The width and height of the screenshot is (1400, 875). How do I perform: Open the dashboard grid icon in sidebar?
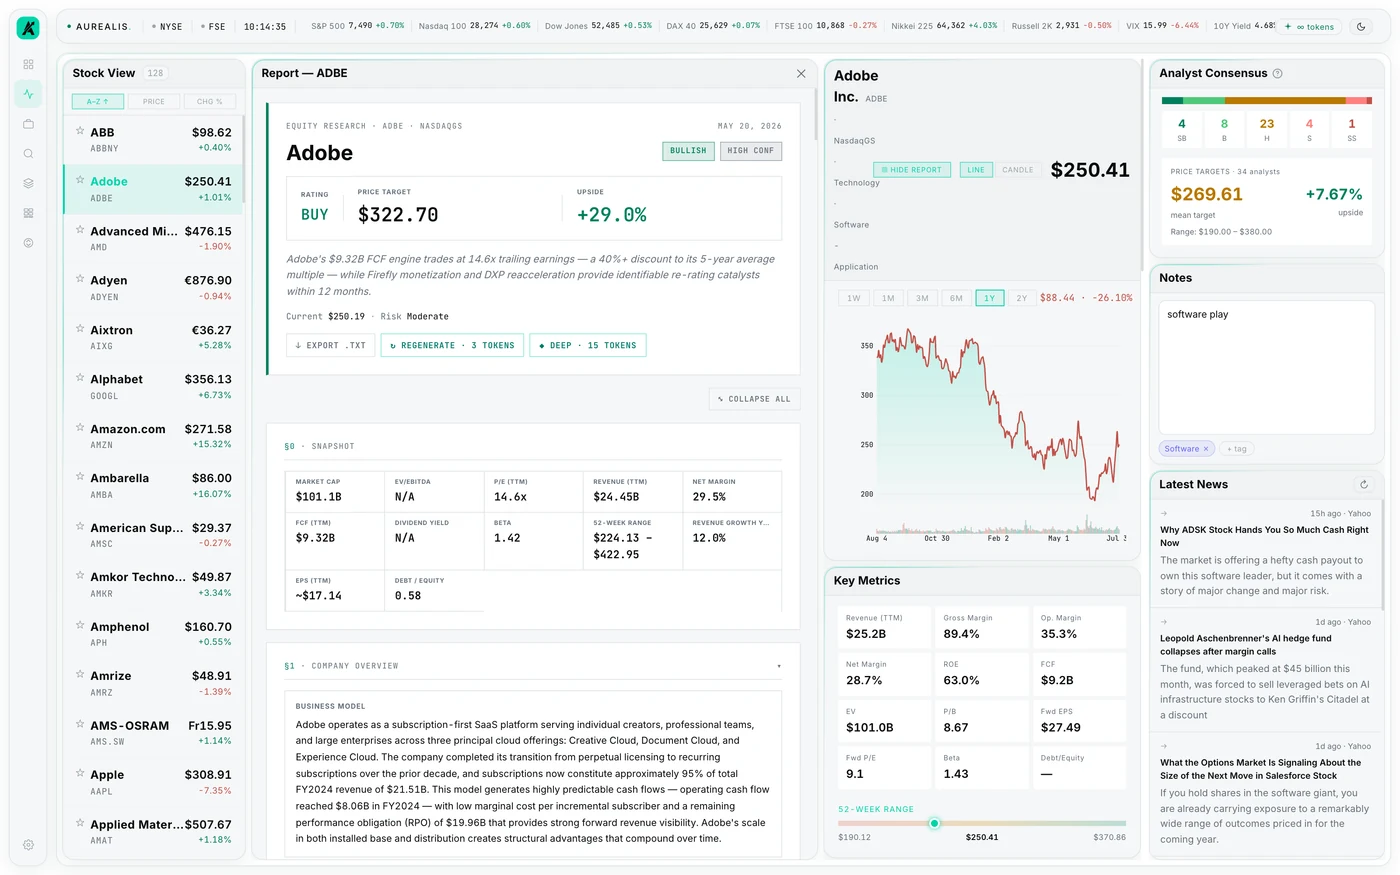28,64
